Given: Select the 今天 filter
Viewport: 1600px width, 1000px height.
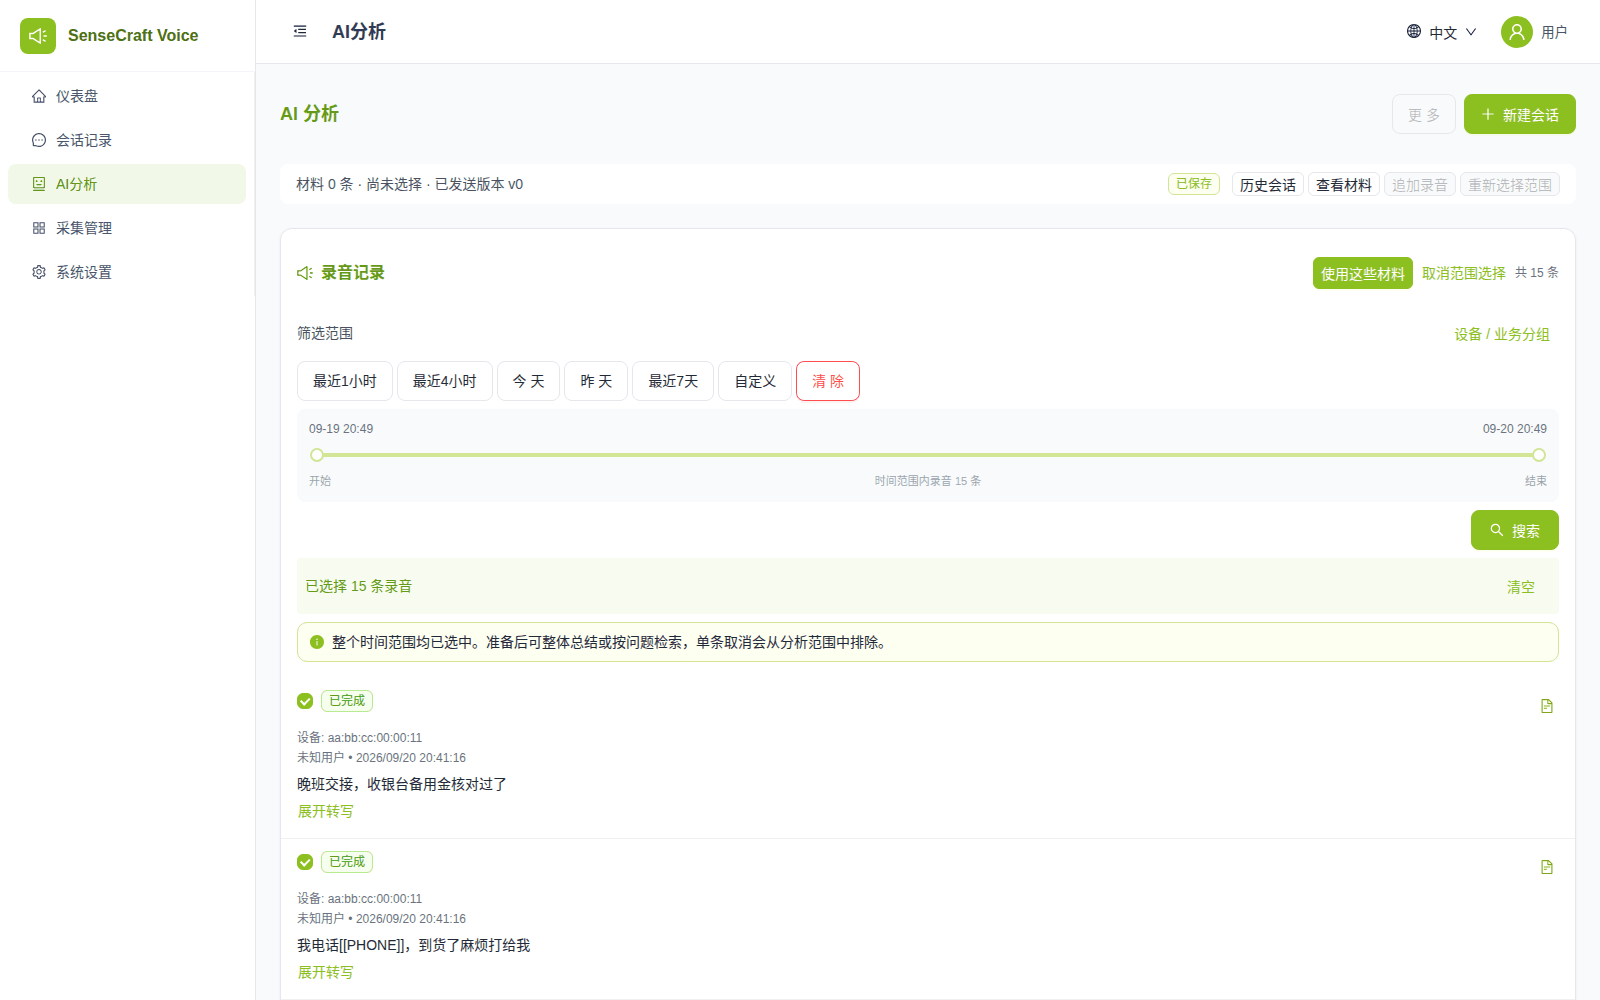Looking at the screenshot, I should click(x=529, y=381).
